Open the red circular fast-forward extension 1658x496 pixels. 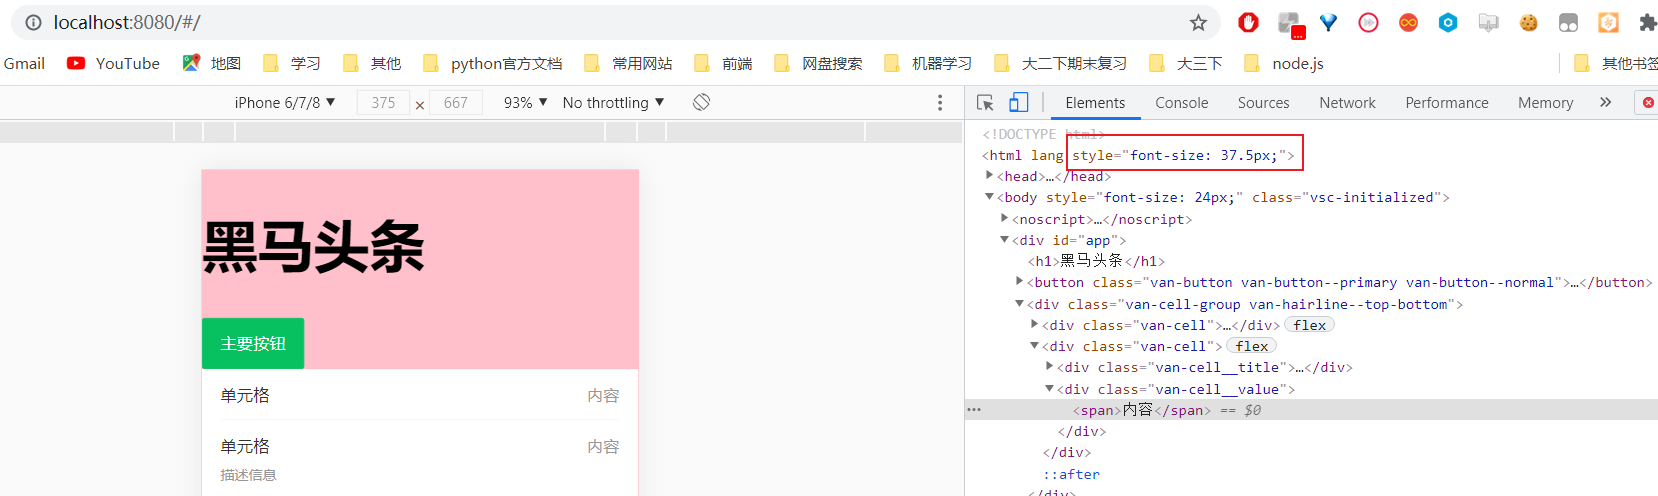tap(1368, 22)
